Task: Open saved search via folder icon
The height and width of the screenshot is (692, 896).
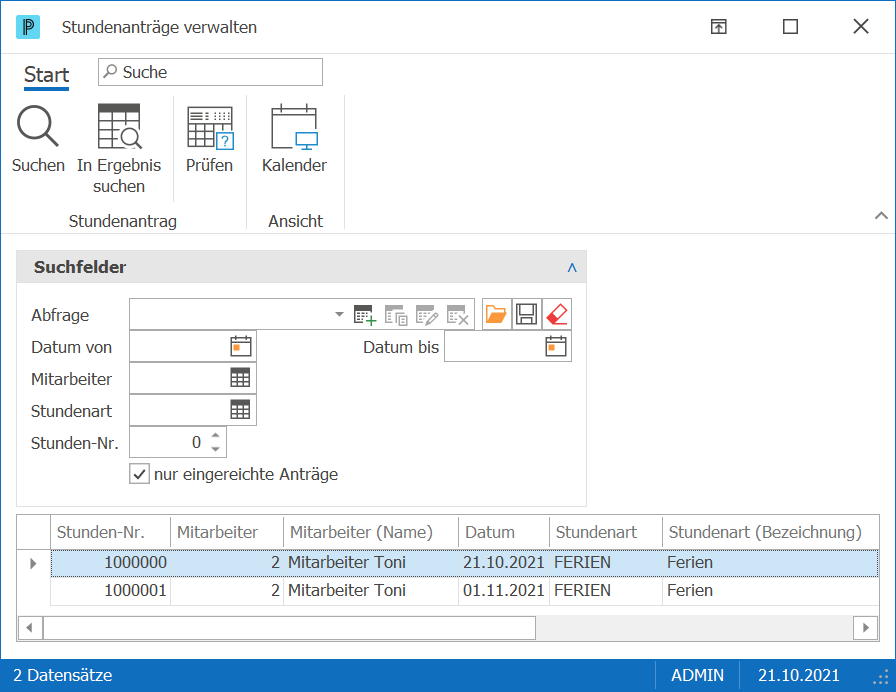Action: coord(496,314)
